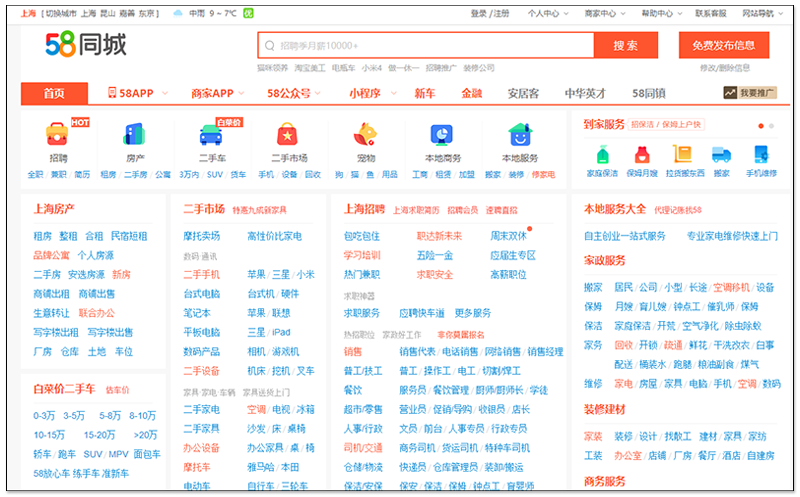The width and height of the screenshot is (800, 497).
Task: Open the 二手市场 shopping bag icon
Action: point(288,135)
